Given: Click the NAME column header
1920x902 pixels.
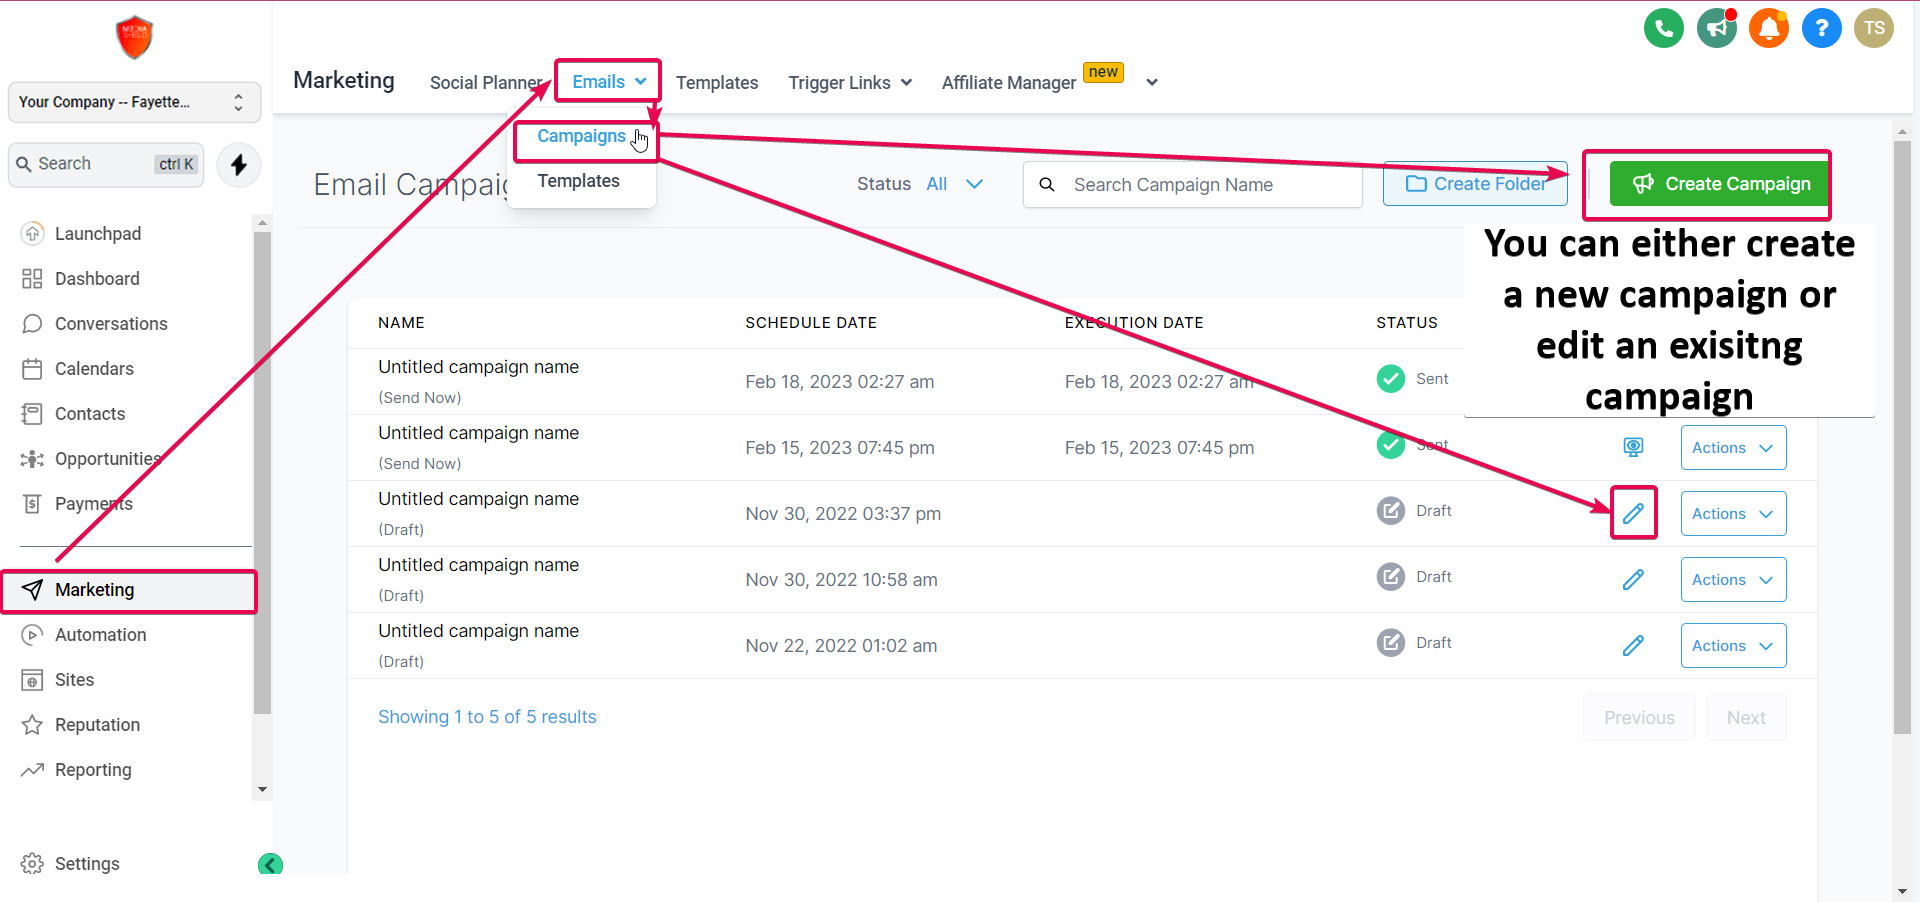Looking at the screenshot, I should pos(401,322).
